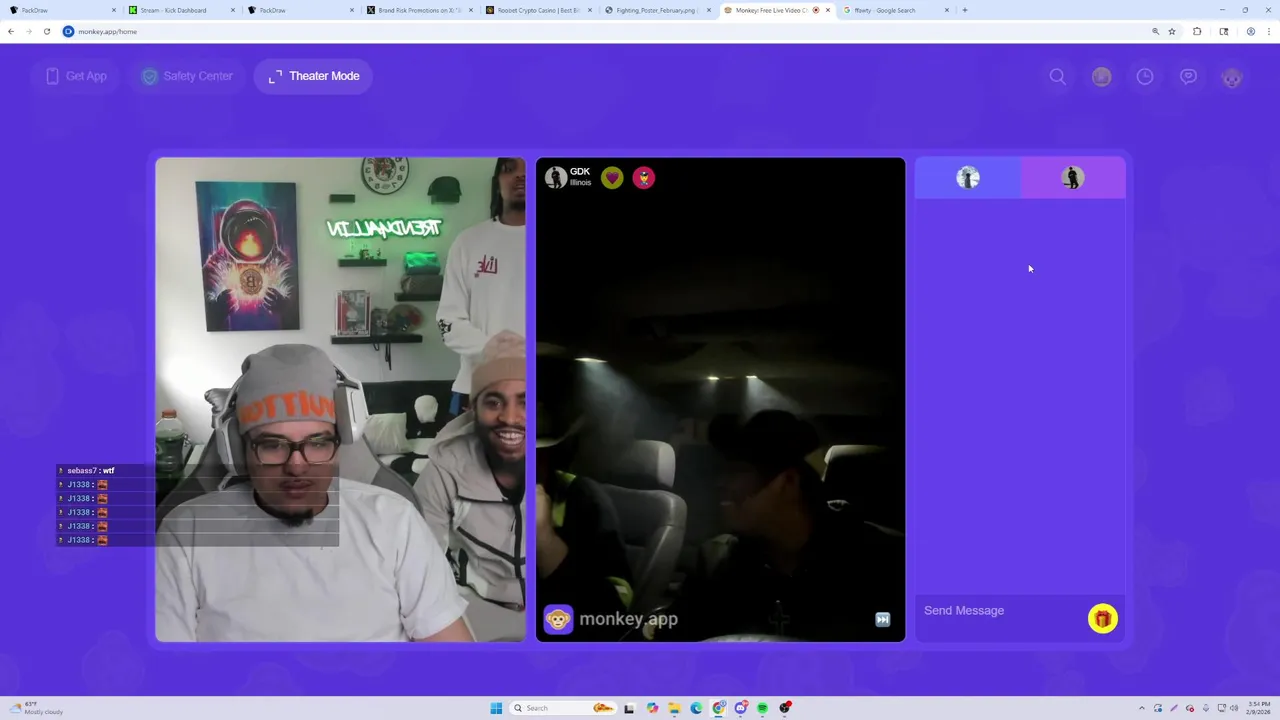The width and height of the screenshot is (1280, 720).
Task: Click the taskbar Search box
Action: pos(563,708)
